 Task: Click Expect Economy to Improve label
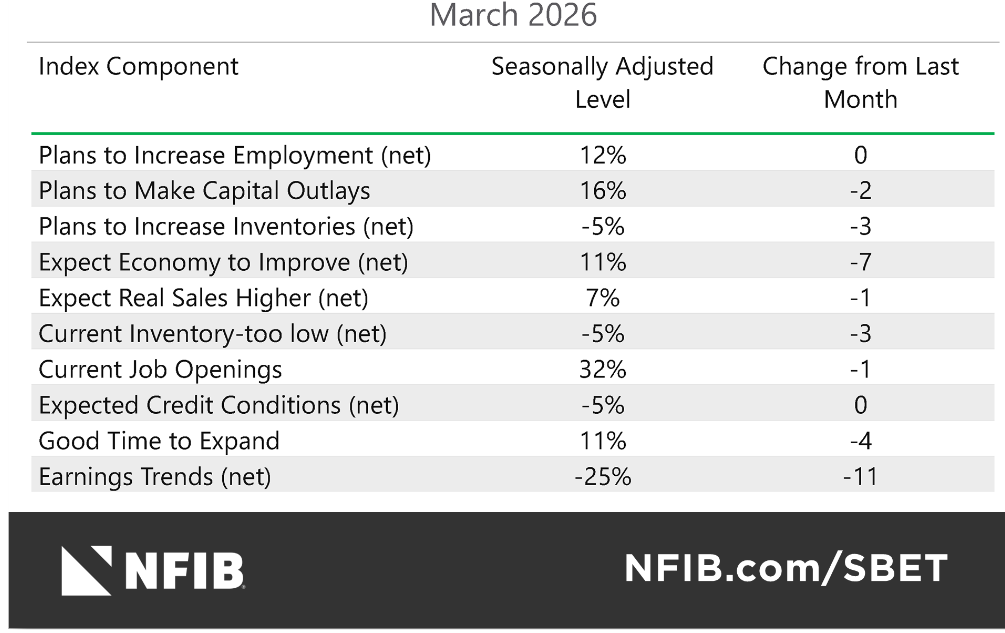tap(224, 263)
